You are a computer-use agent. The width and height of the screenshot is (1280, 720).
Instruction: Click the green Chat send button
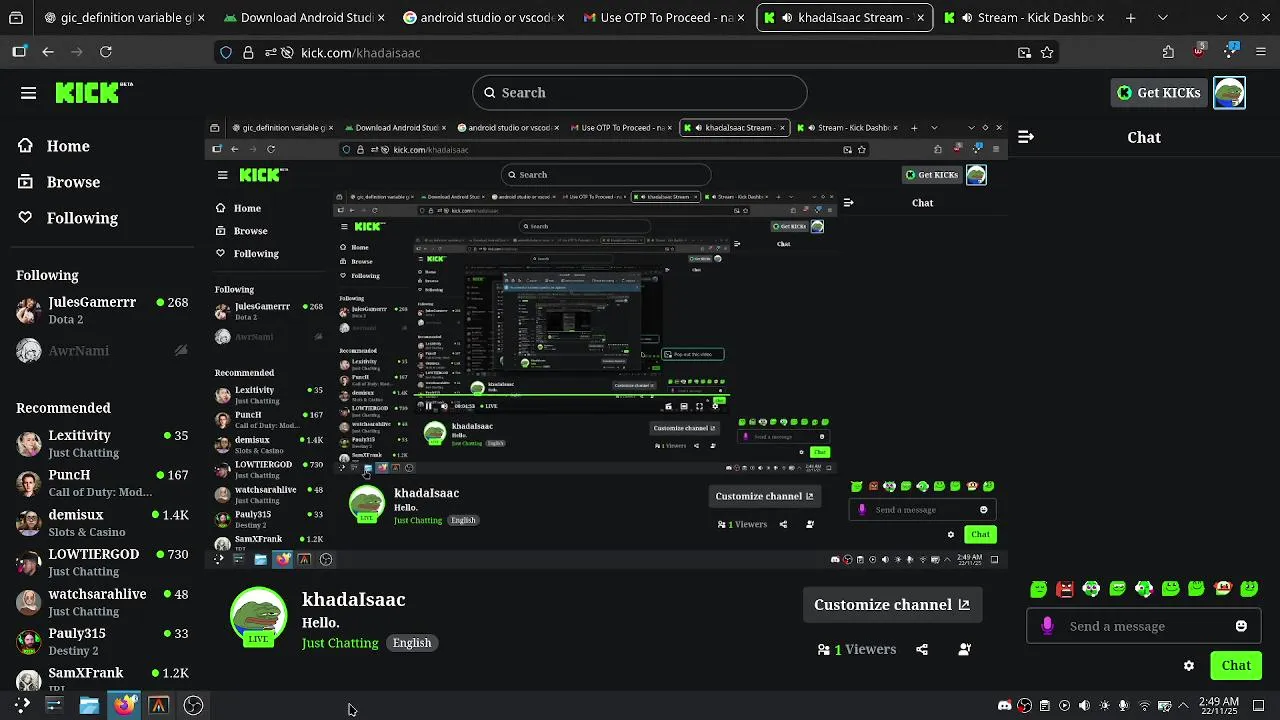coord(1236,666)
